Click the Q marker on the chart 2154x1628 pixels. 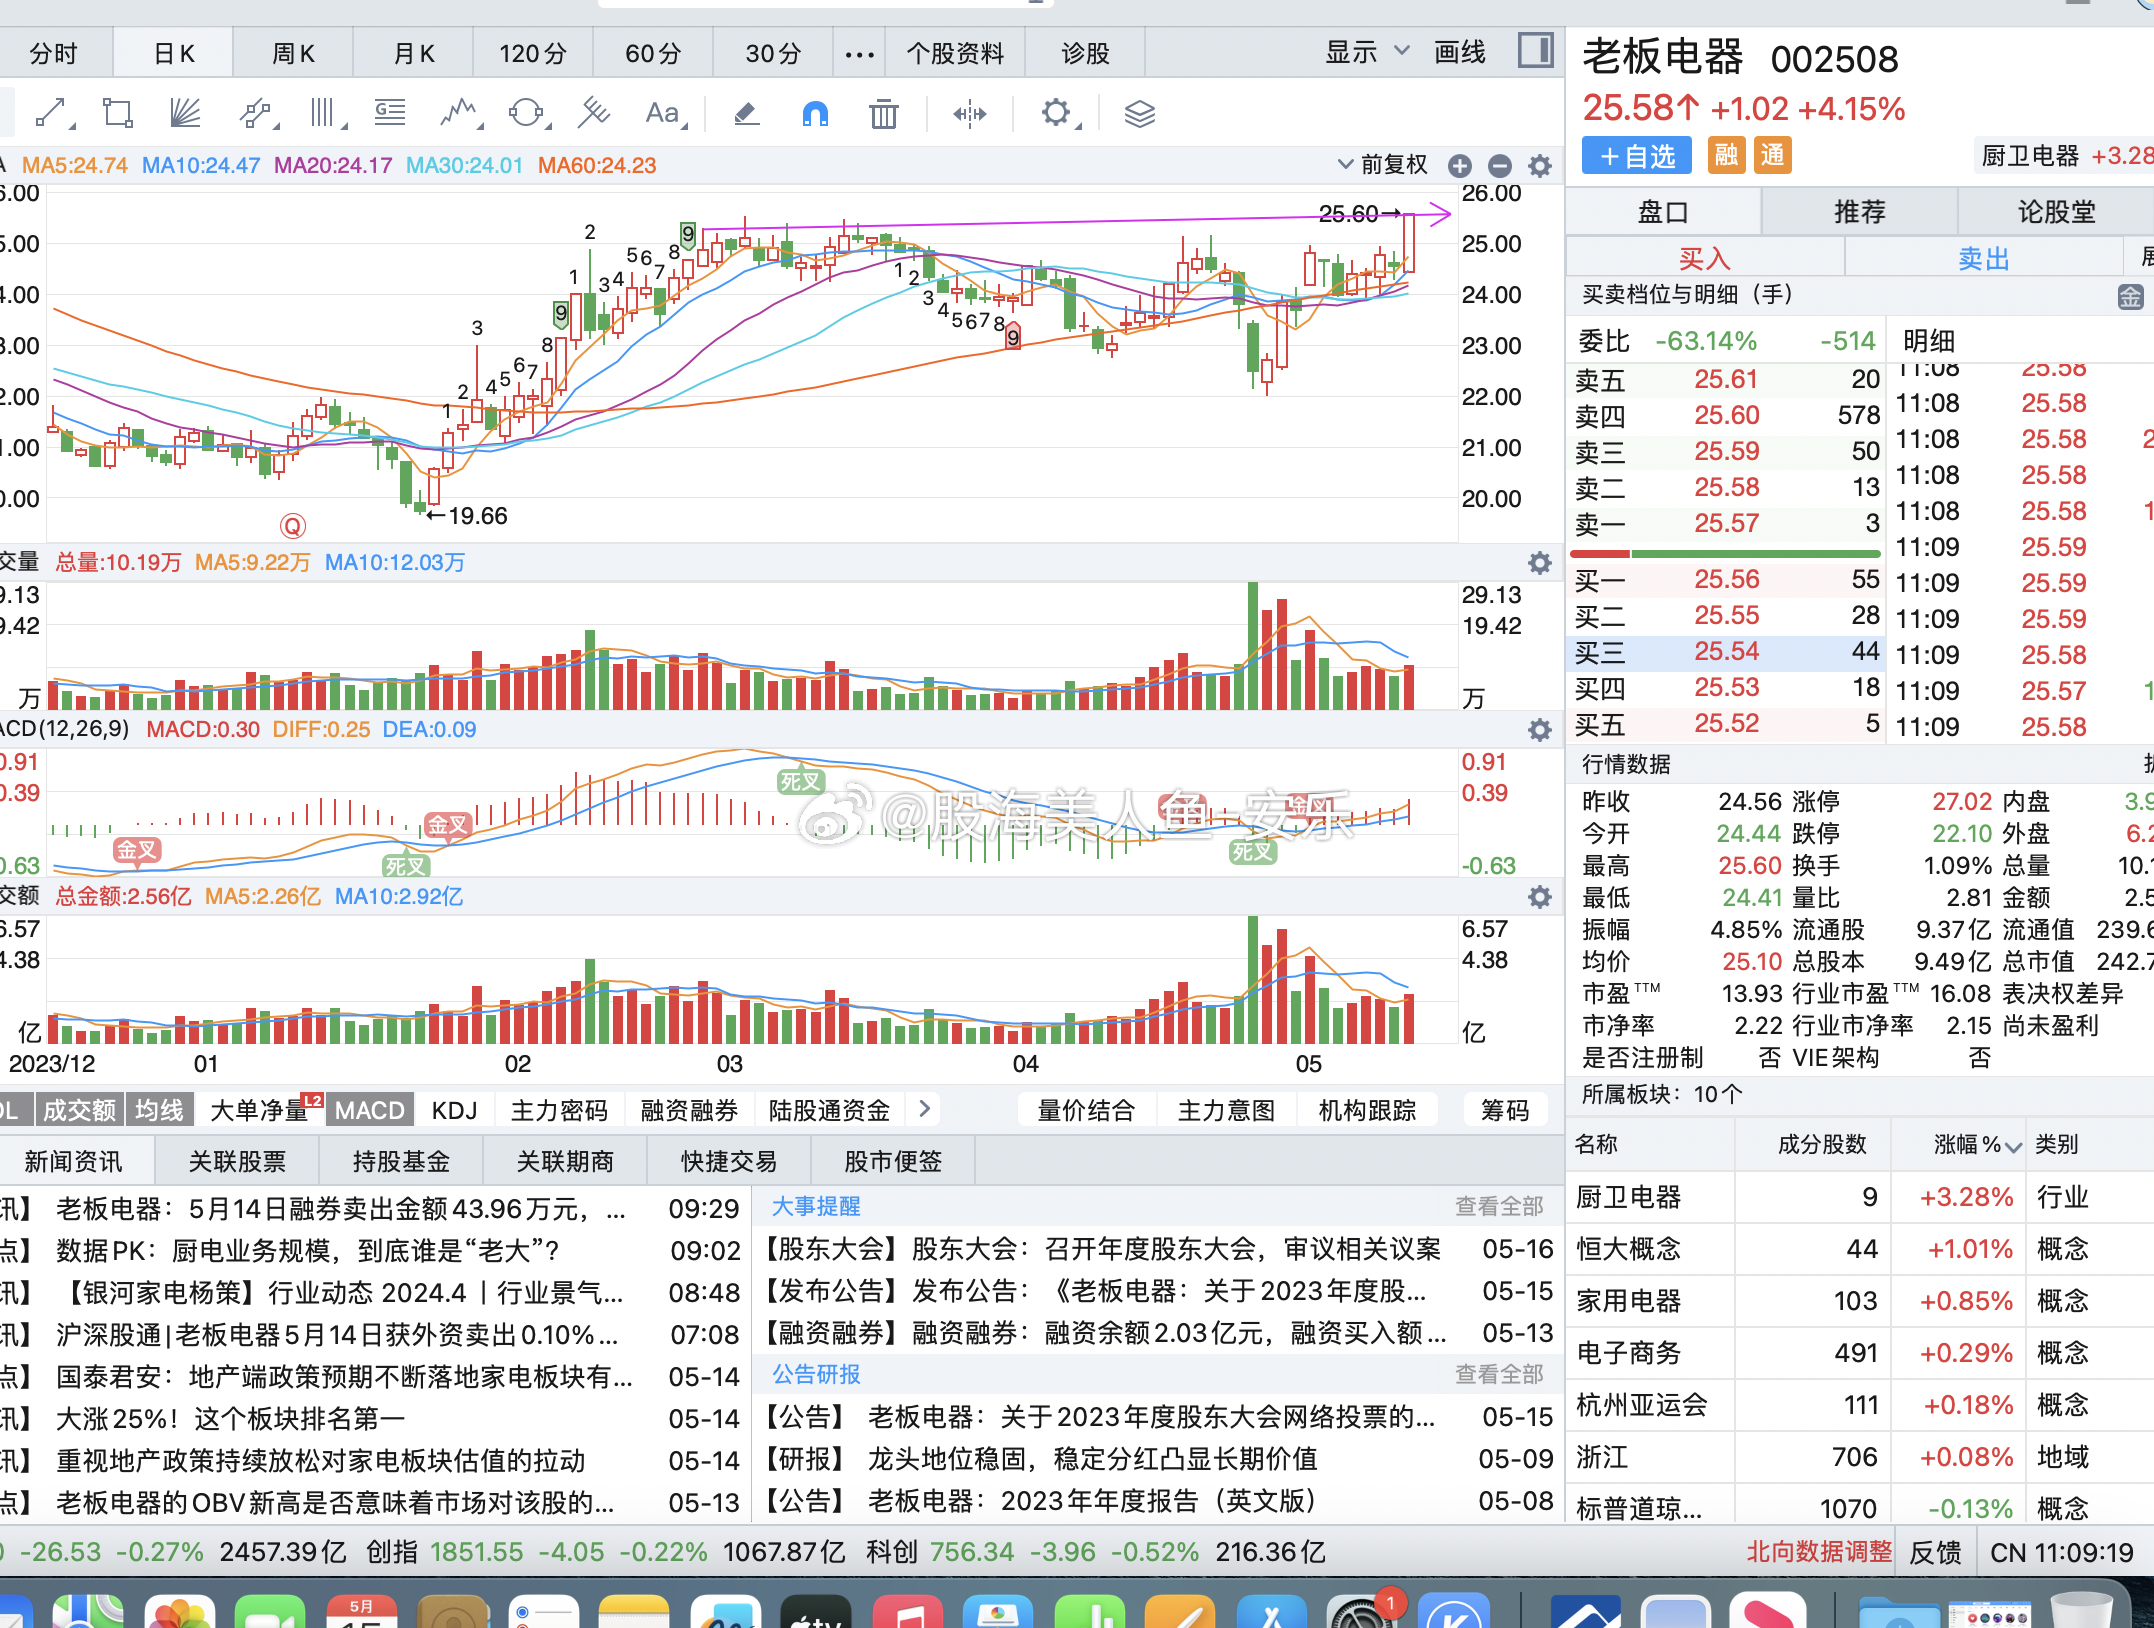[x=292, y=526]
